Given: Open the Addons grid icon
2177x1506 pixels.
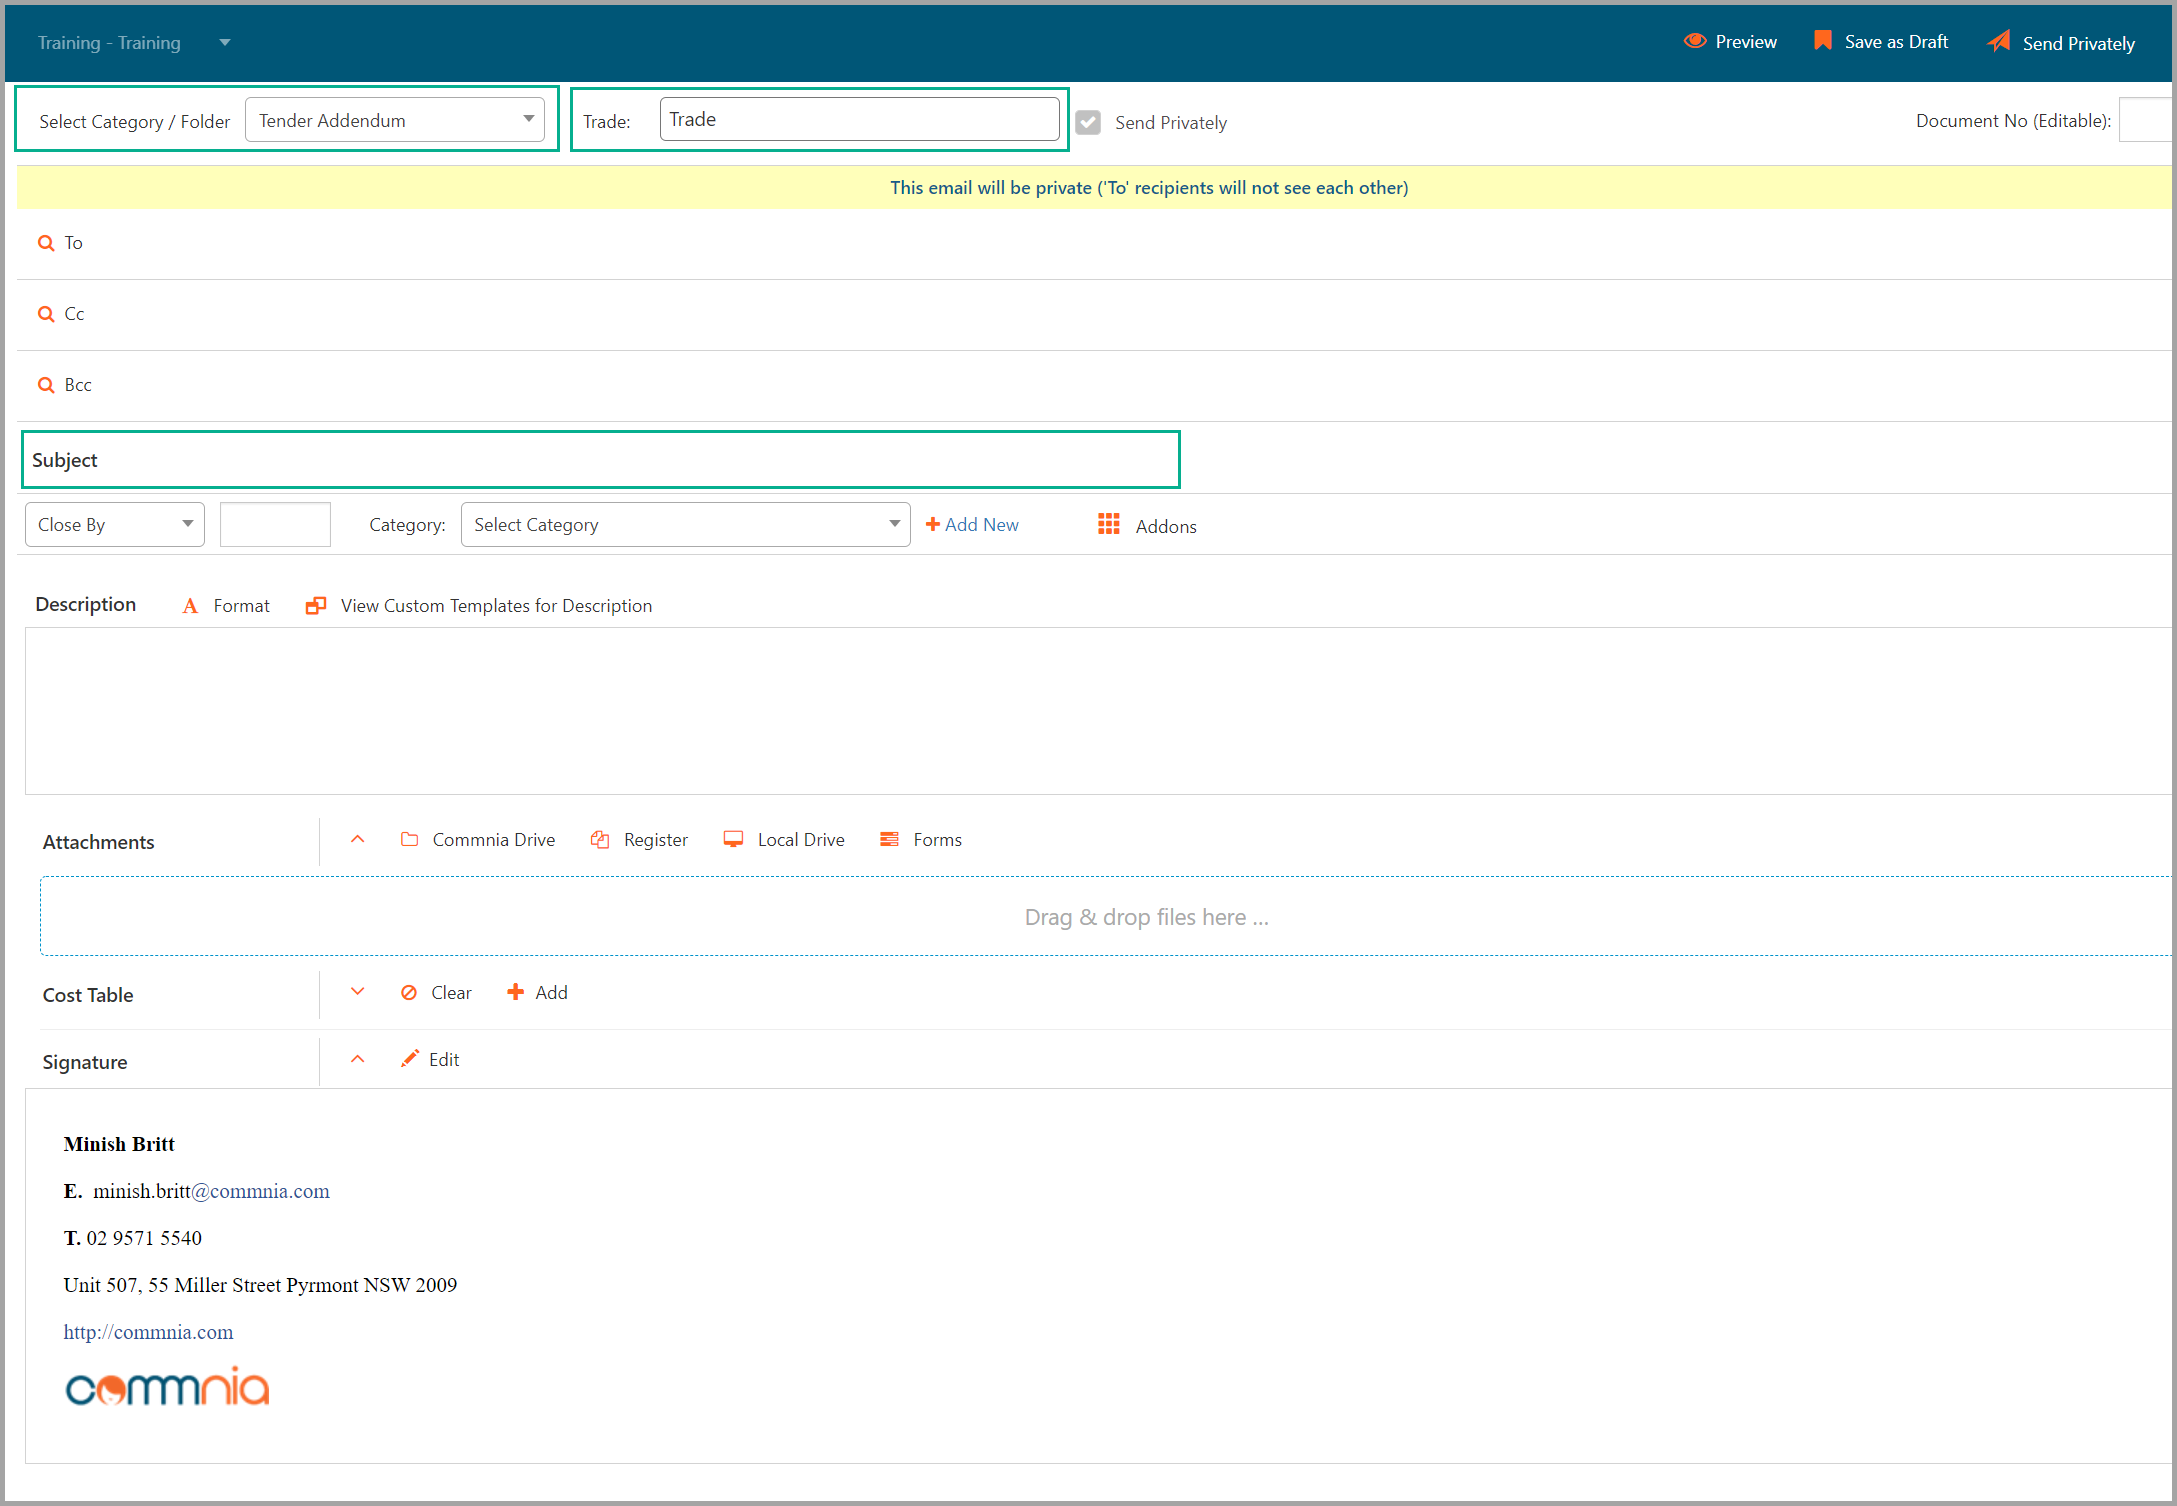Looking at the screenshot, I should 1108,524.
